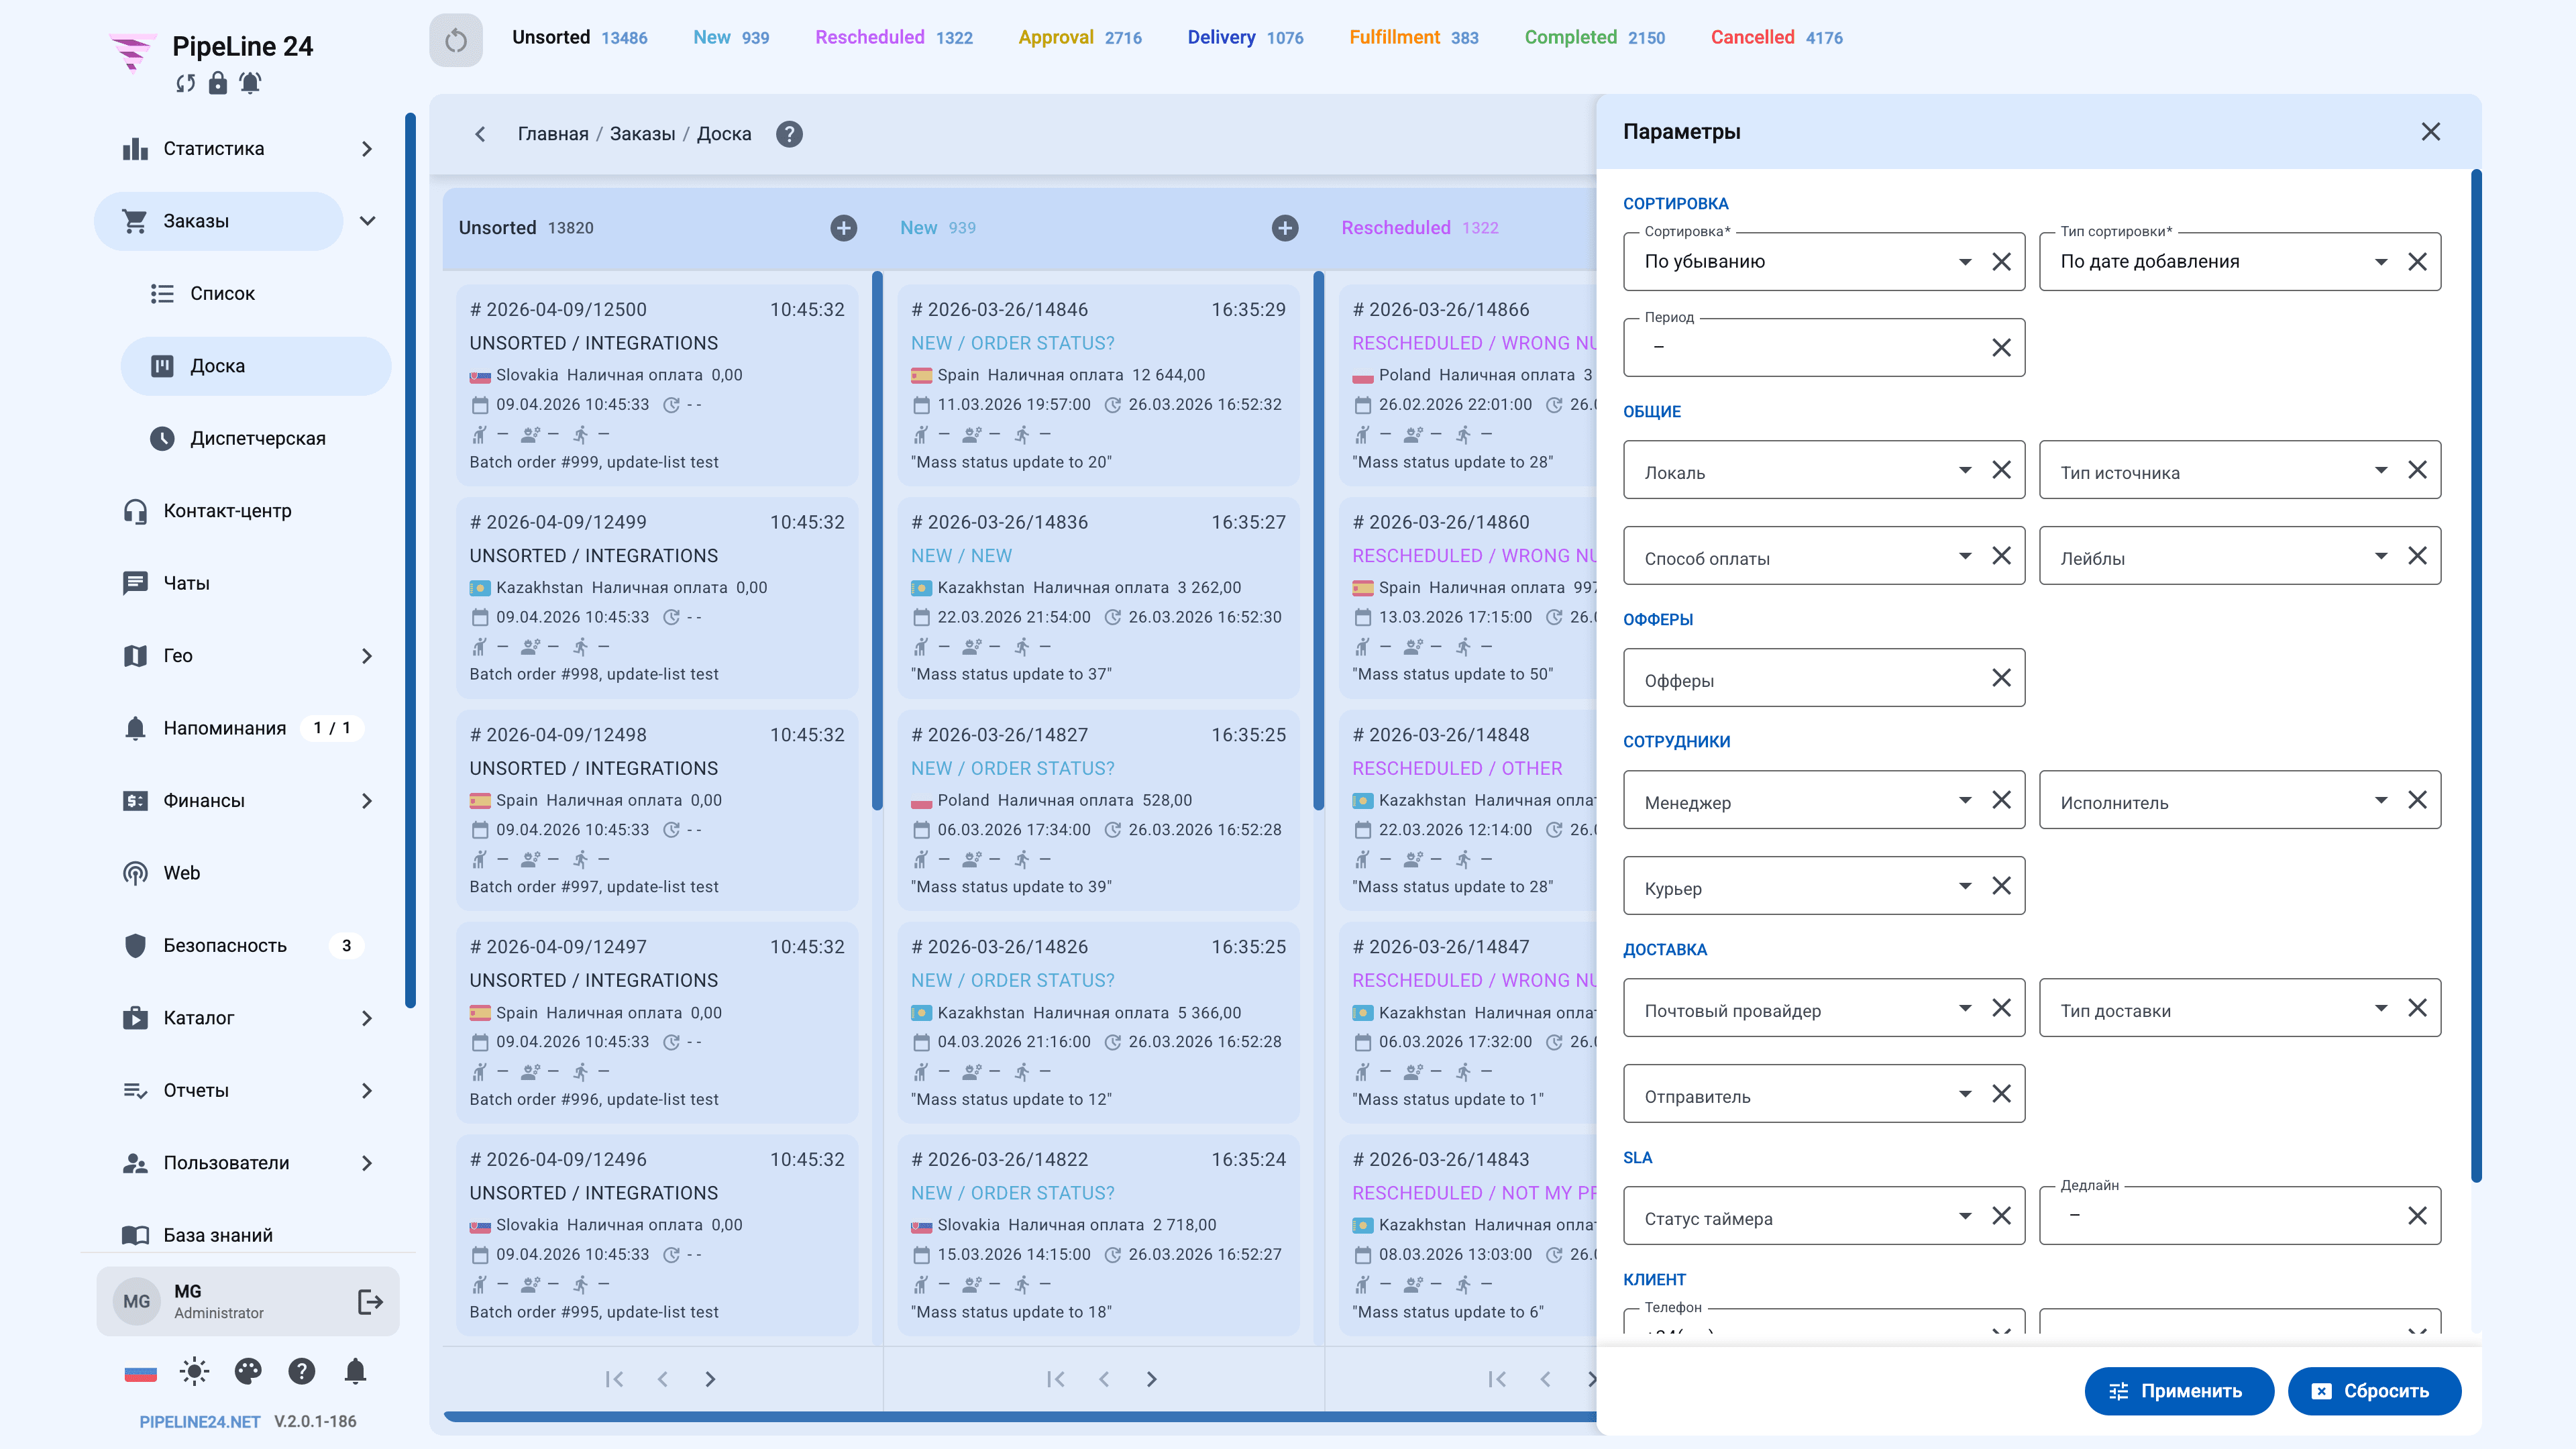Click the refresh button beside the Unsorted counter
Viewport: 2576px width, 1449px height.
pos(456,40)
